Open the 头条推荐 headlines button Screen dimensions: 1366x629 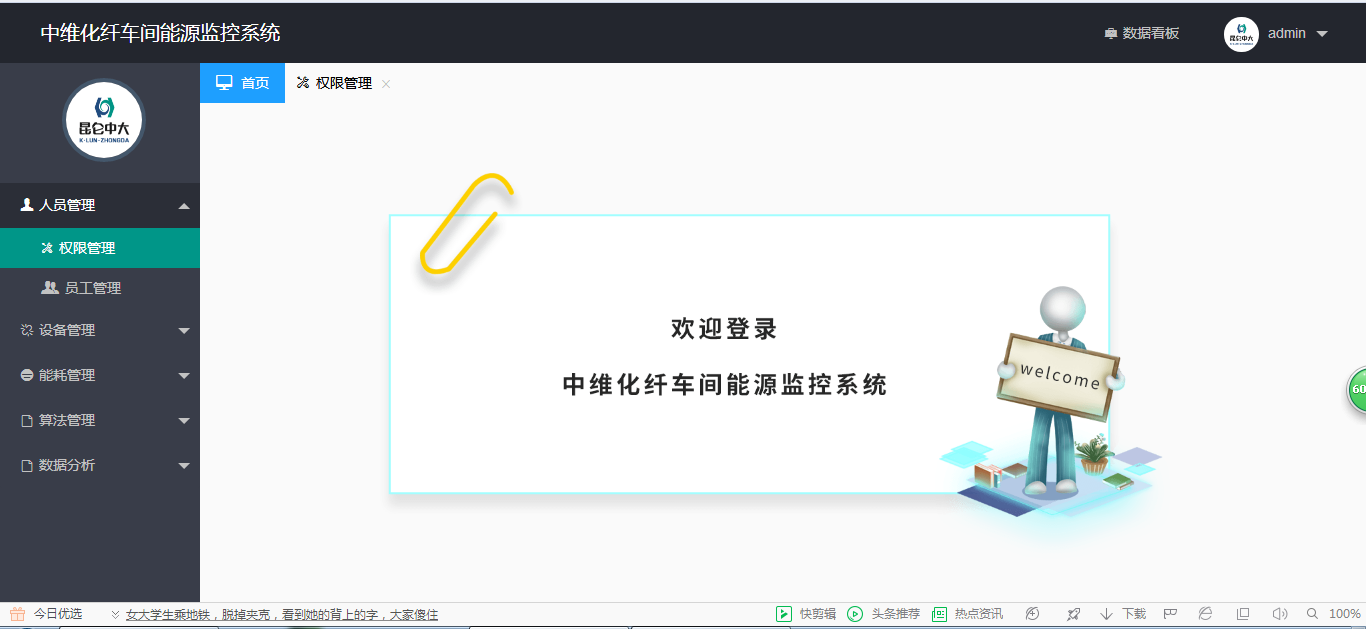pyautogui.click(x=884, y=614)
